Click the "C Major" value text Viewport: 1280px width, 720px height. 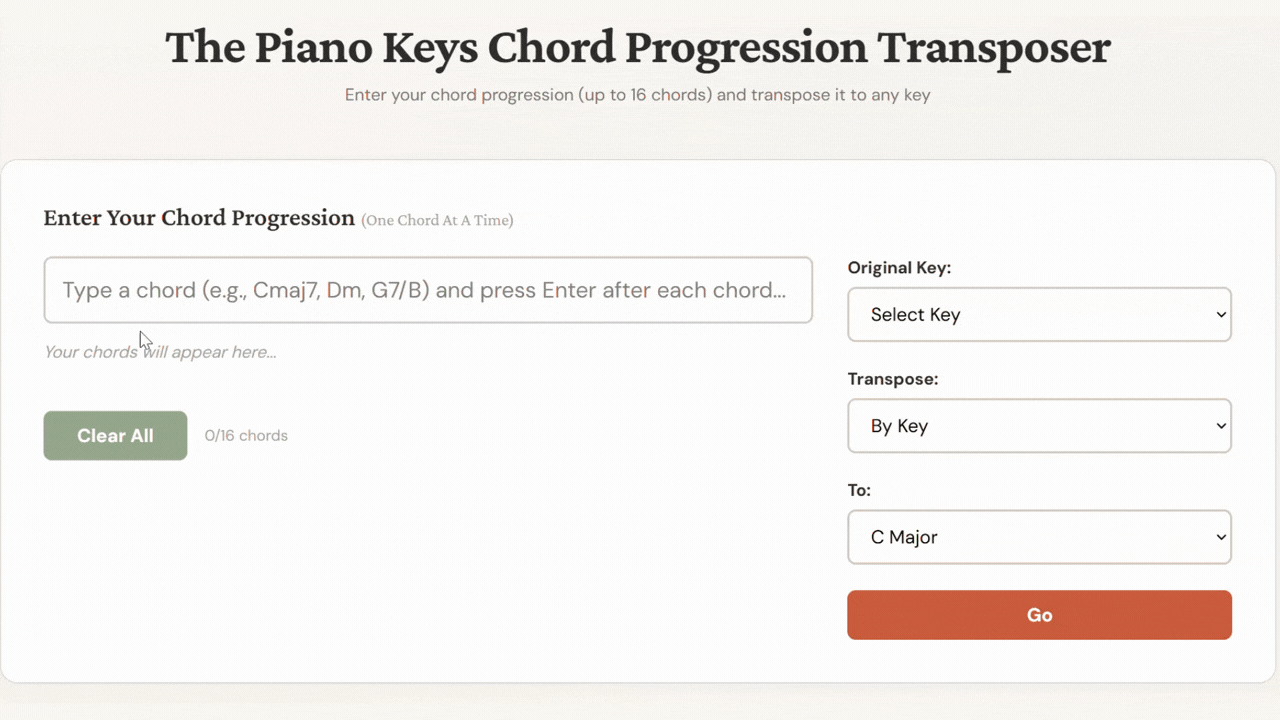pyautogui.click(x=904, y=537)
